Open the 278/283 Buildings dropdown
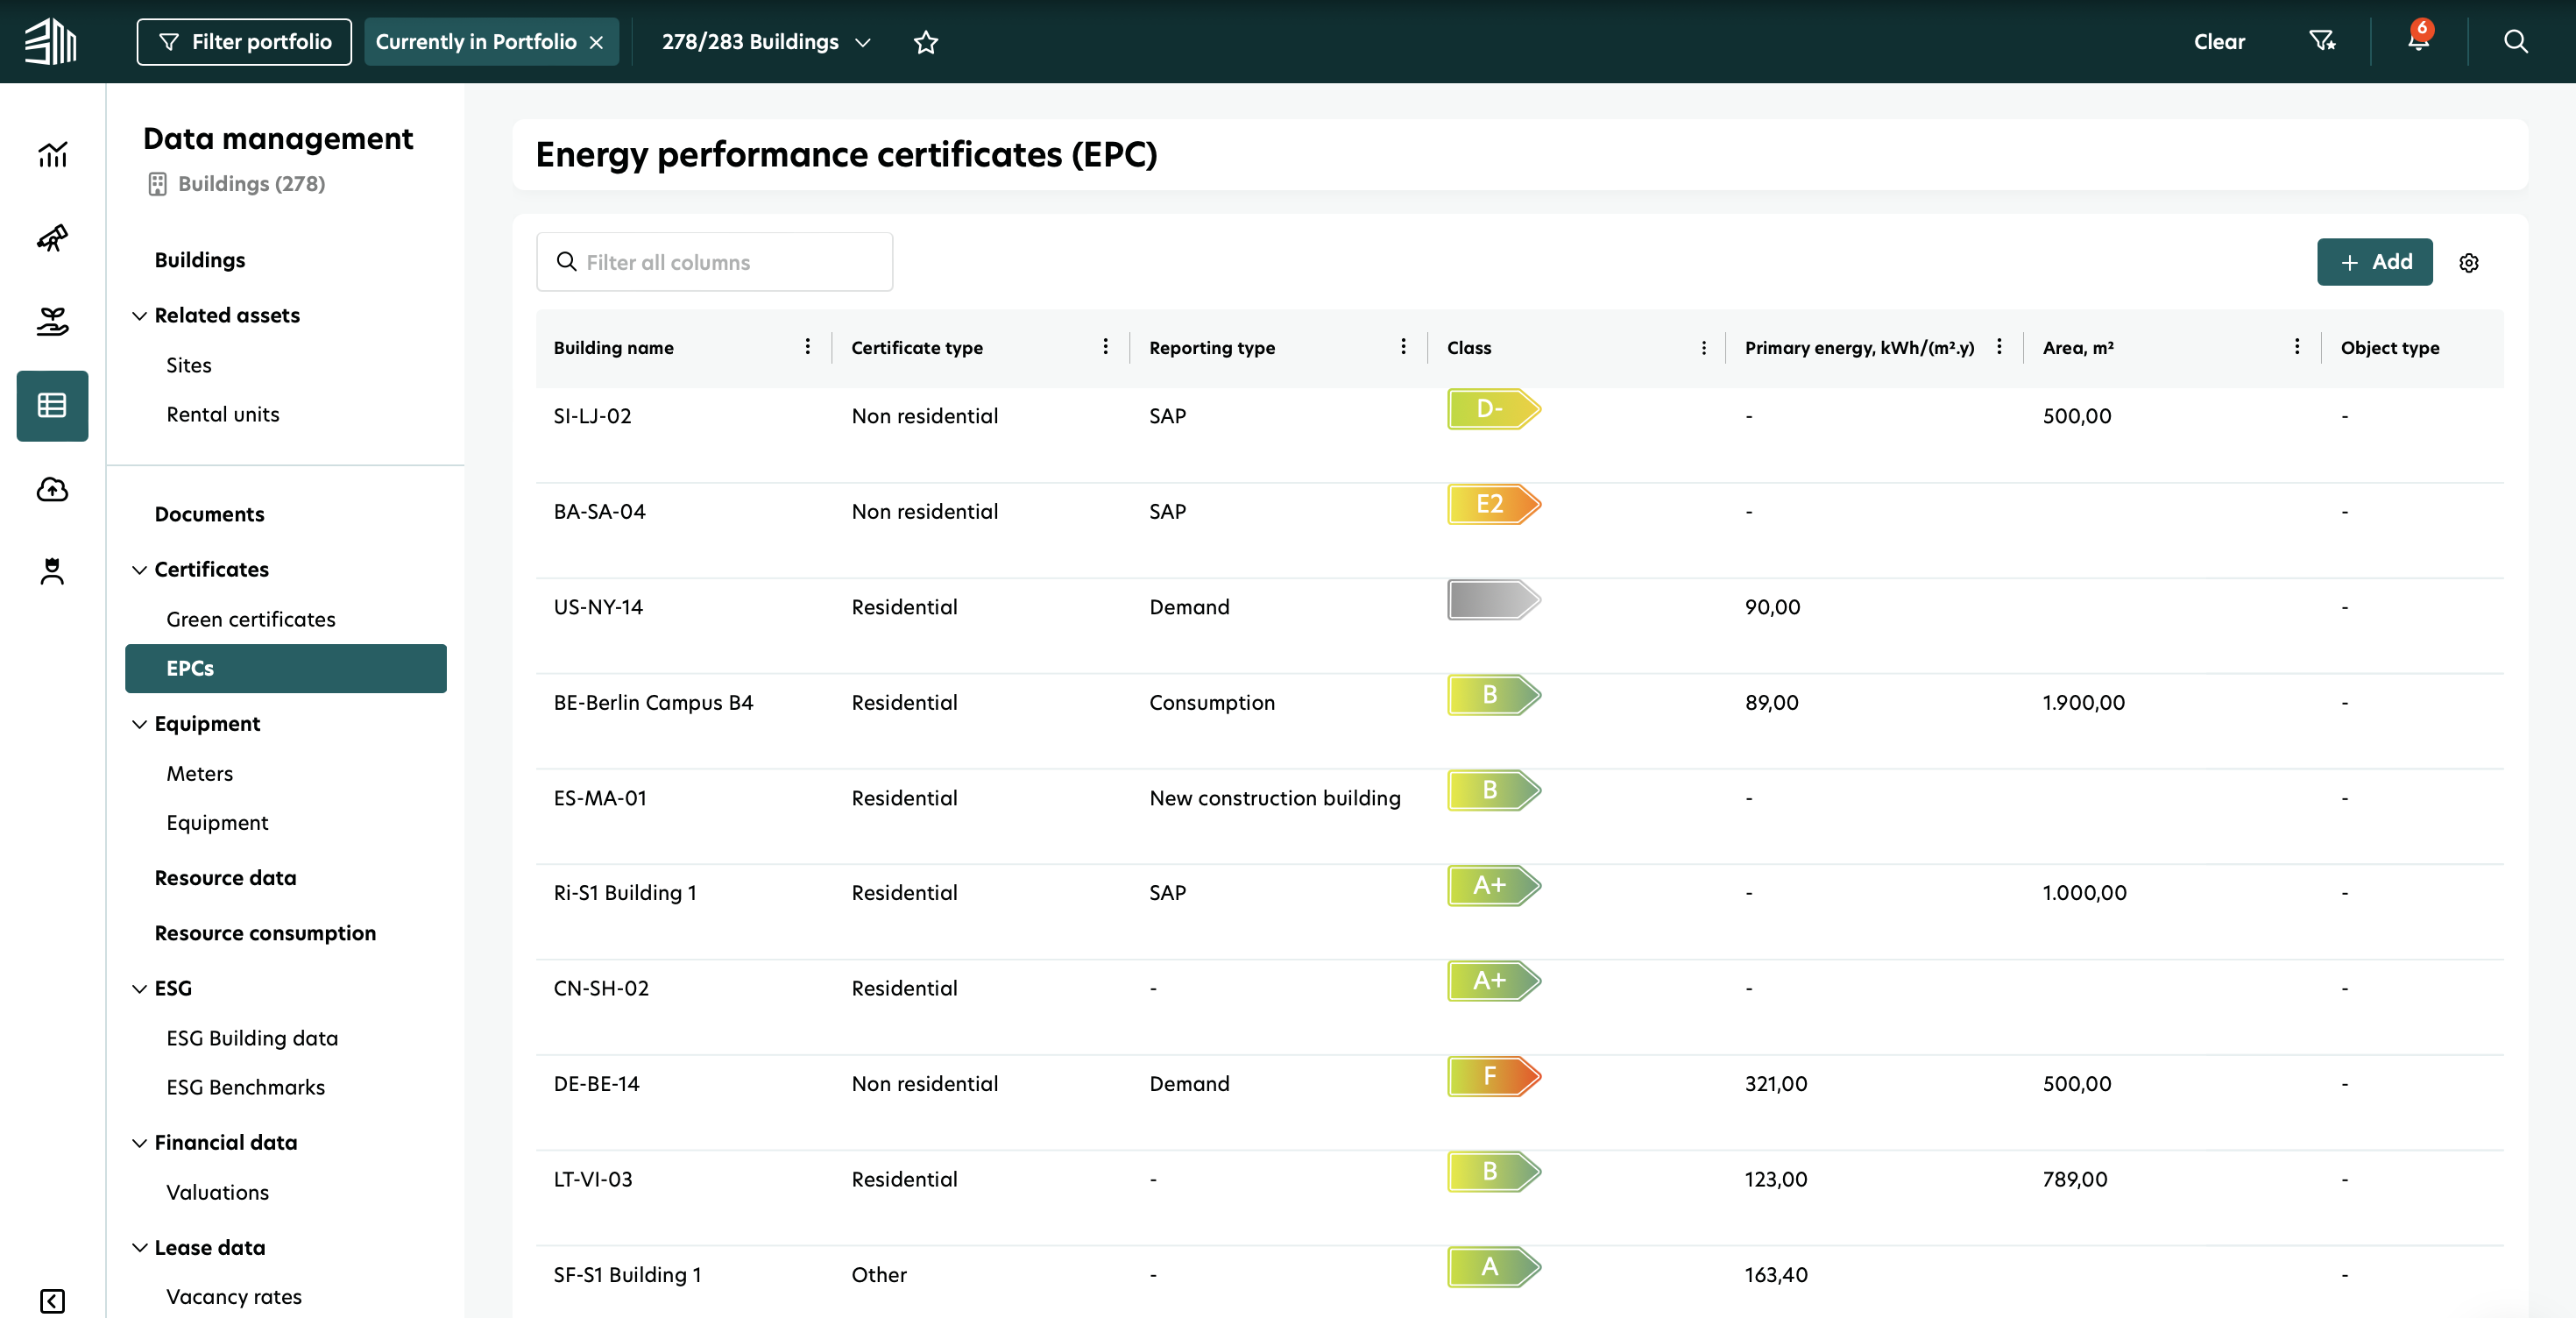Image resolution: width=2576 pixels, height=1318 pixels. click(766, 42)
